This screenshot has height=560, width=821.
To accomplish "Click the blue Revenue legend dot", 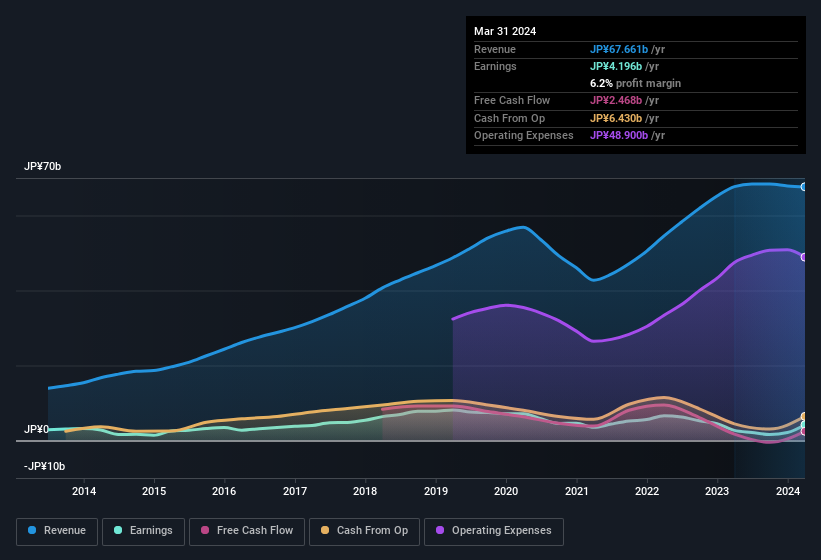I will pos(33,531).
